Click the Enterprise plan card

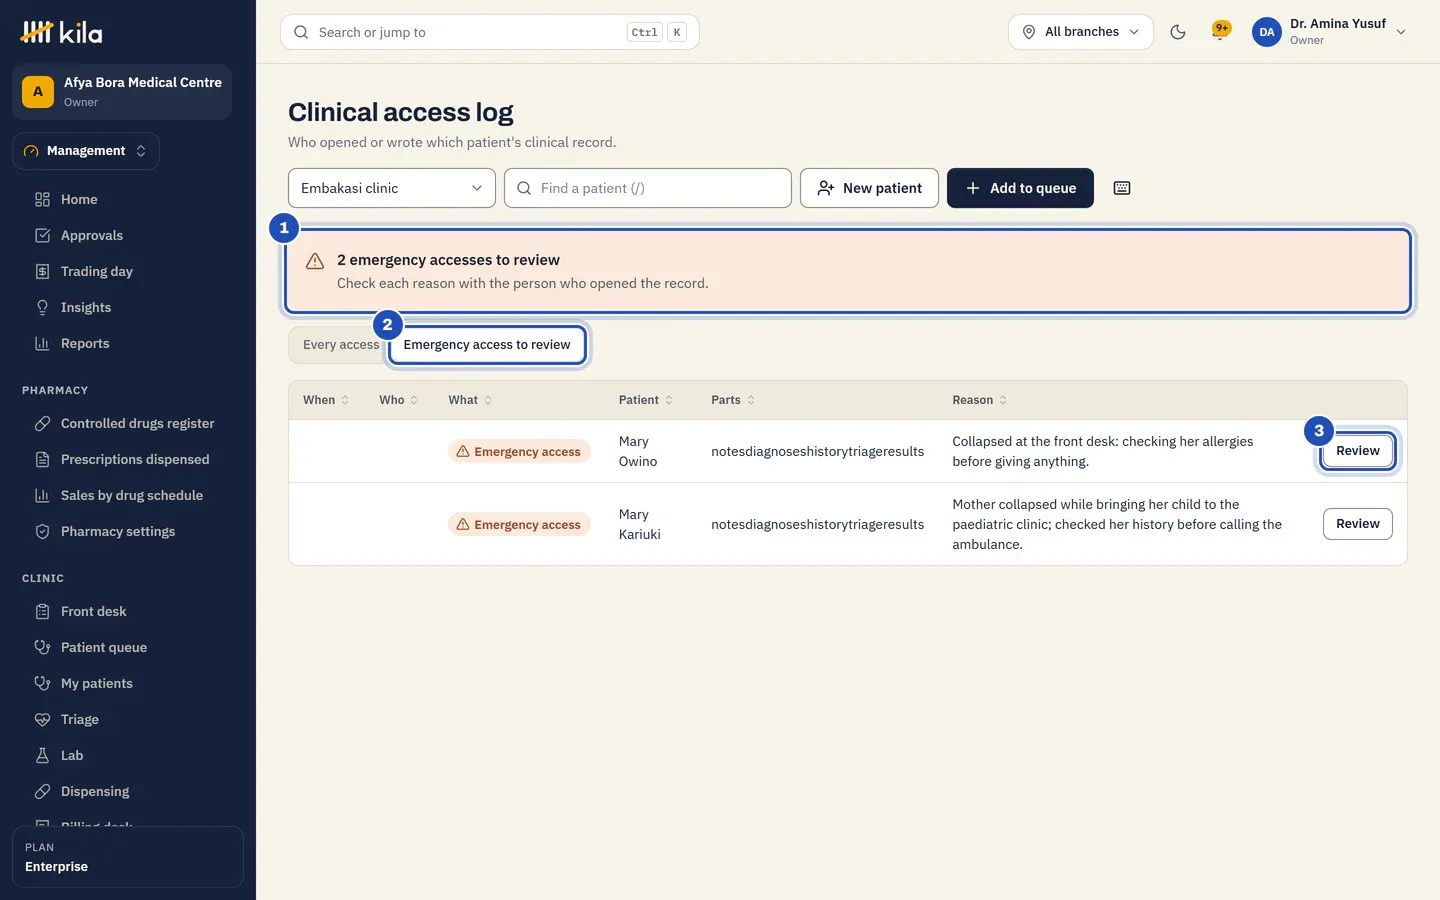tap(128, 857)
